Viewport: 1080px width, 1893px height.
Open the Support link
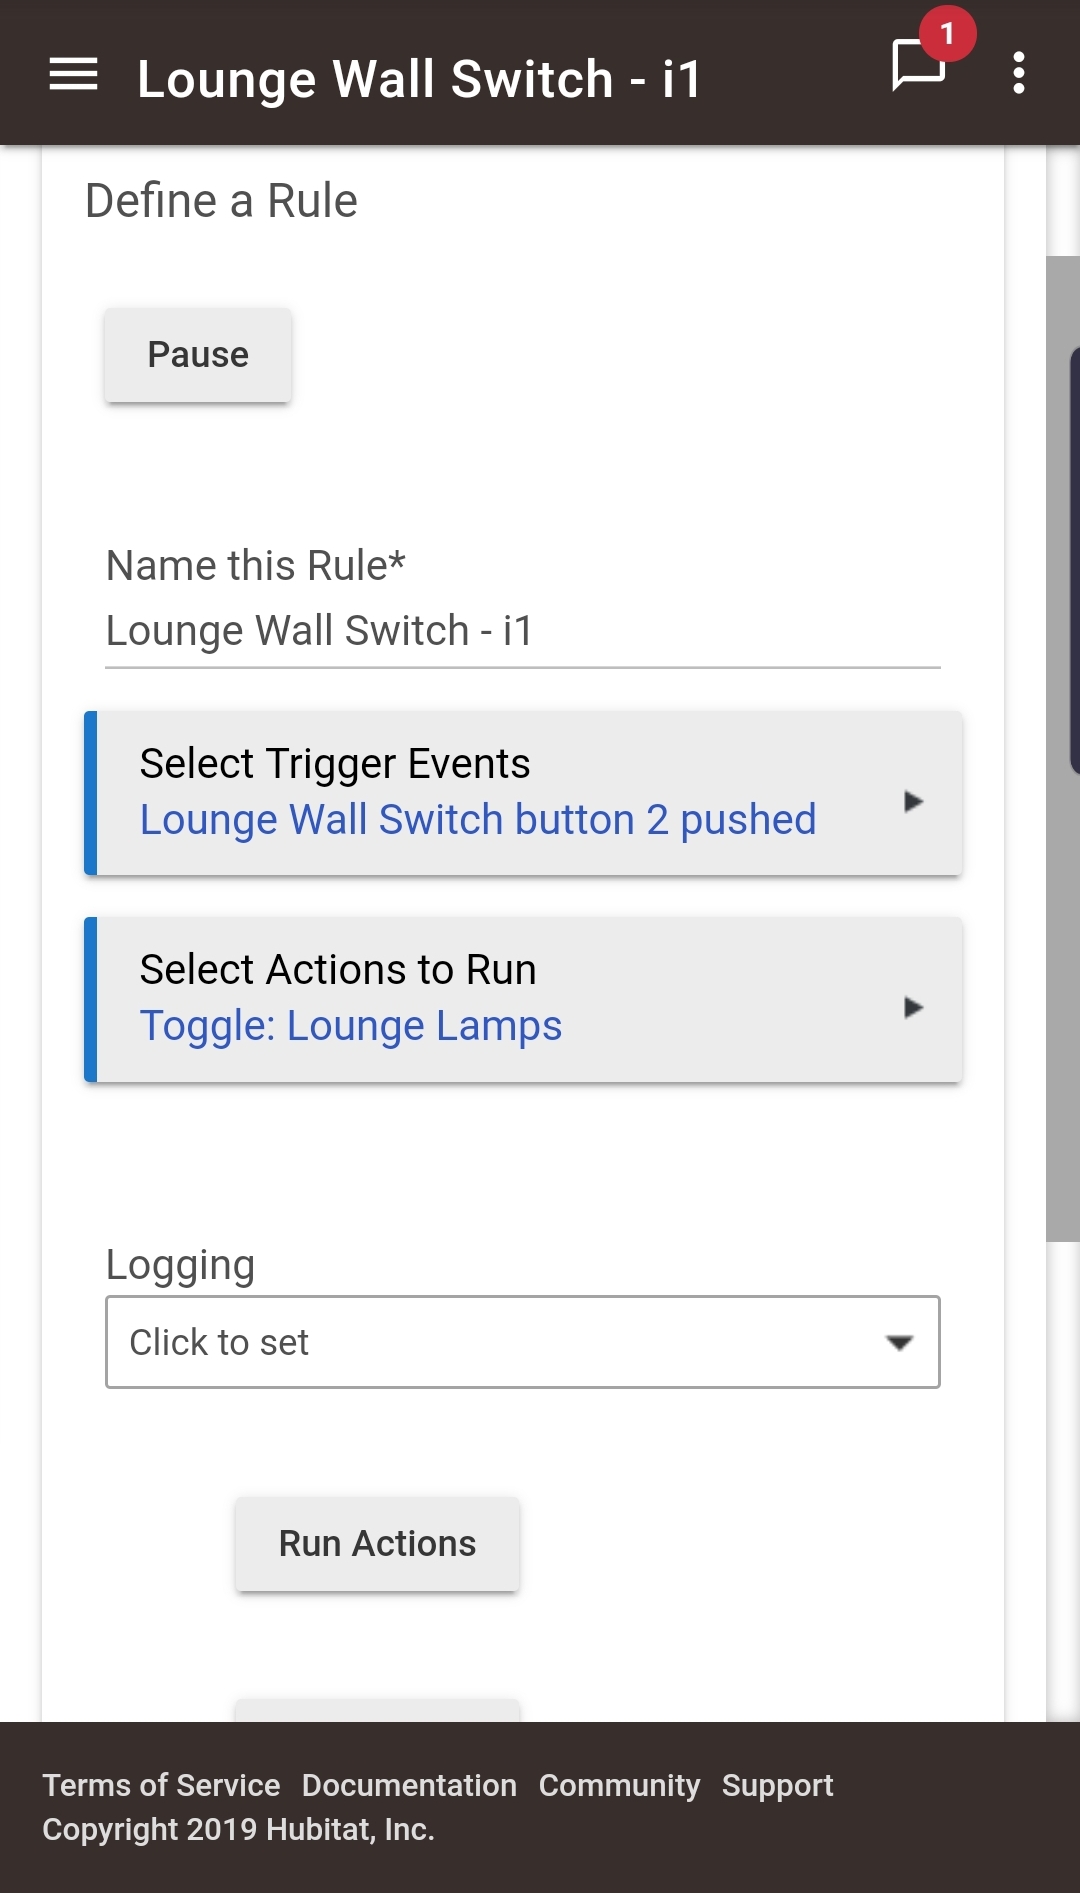777,1785
